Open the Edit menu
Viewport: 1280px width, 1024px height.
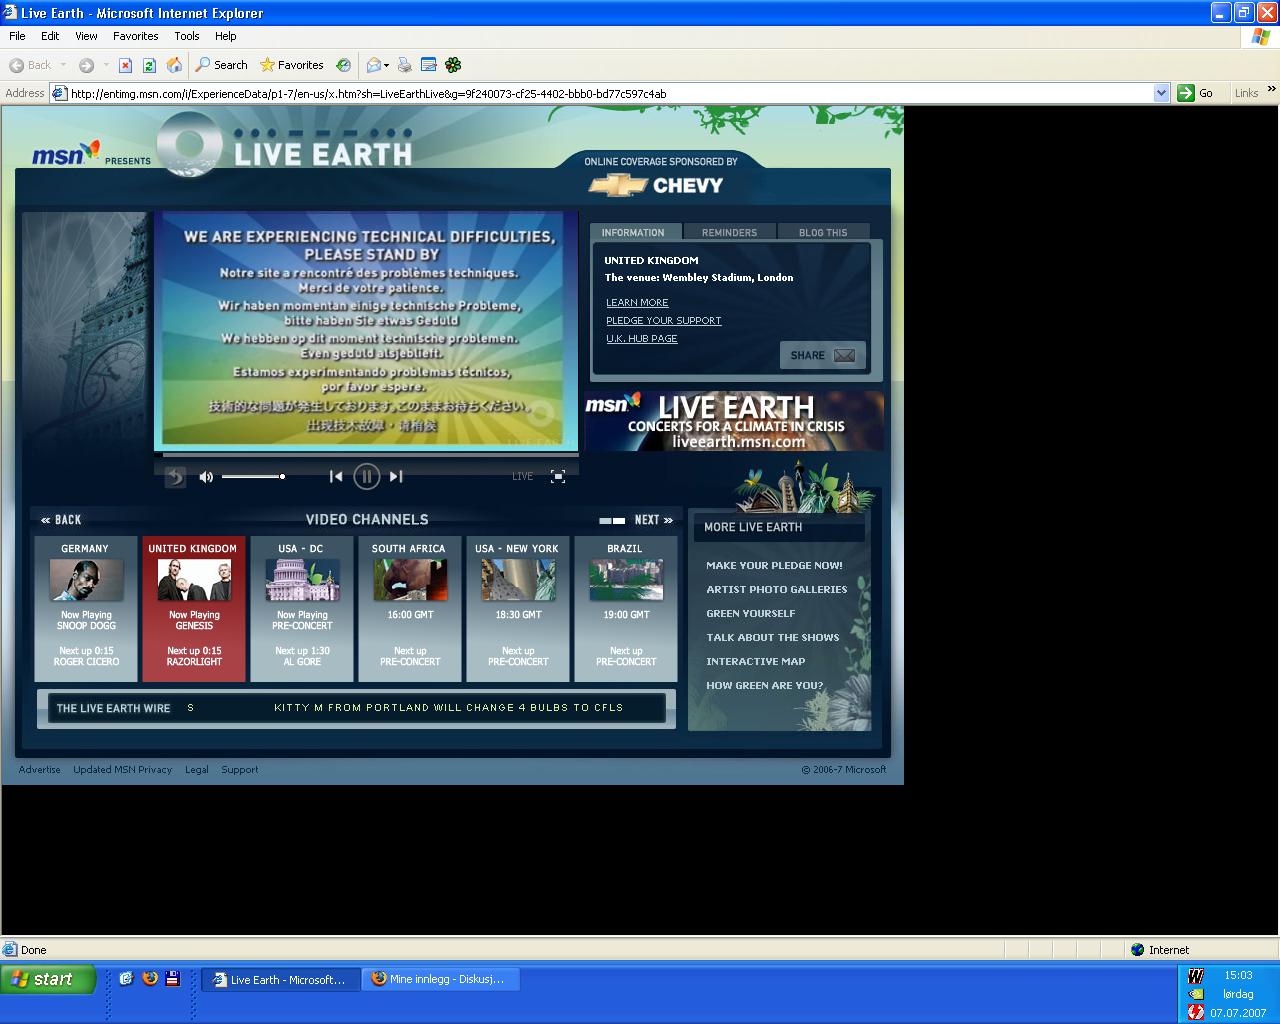50,36
